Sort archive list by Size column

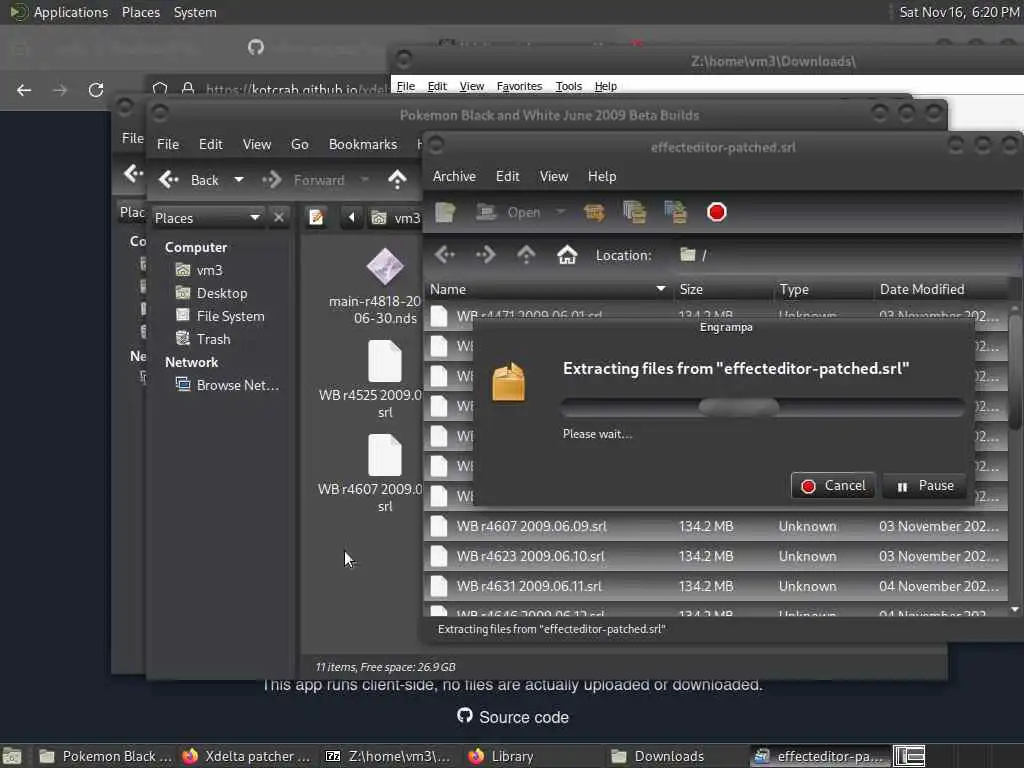tap(722, 289)
